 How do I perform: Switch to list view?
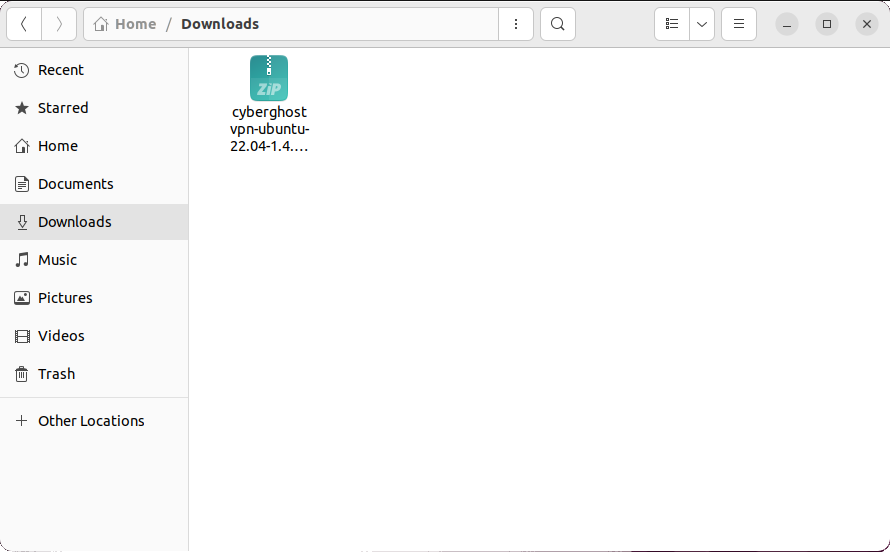pyautogui.click(x=672, y=24)
